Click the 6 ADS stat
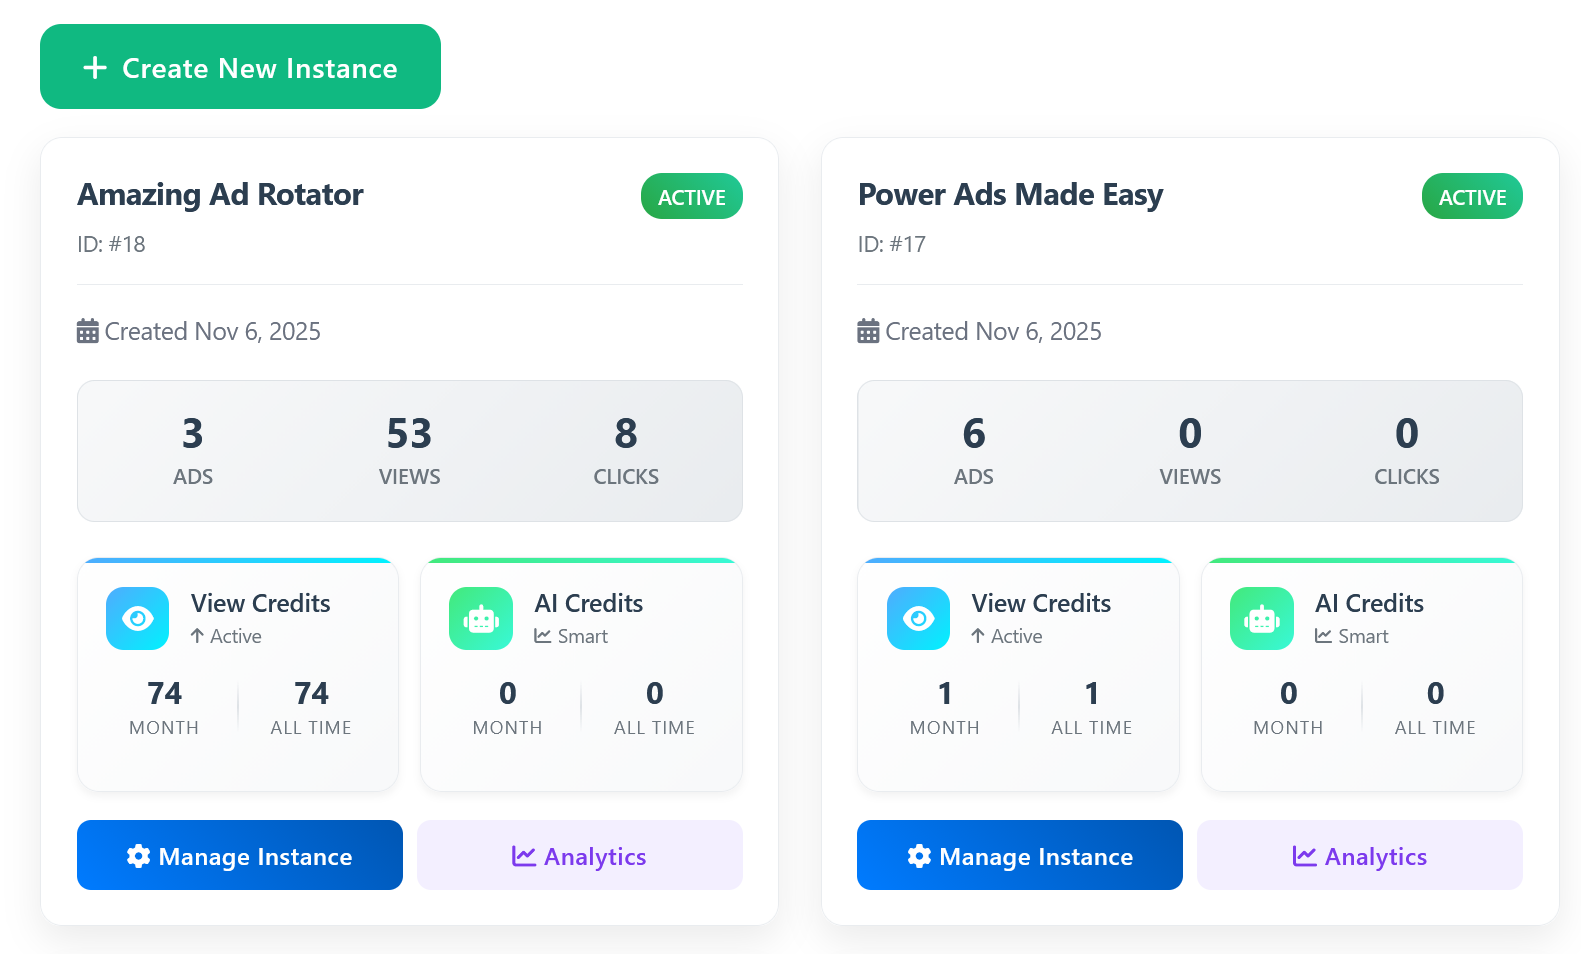The image size is (1583, 956). (x=974, y=451)
